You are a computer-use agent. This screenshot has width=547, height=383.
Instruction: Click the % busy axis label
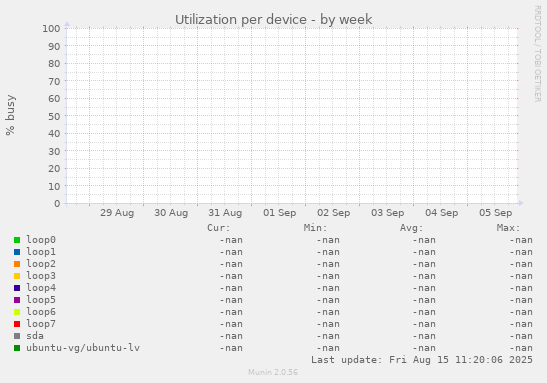[10, 115]
